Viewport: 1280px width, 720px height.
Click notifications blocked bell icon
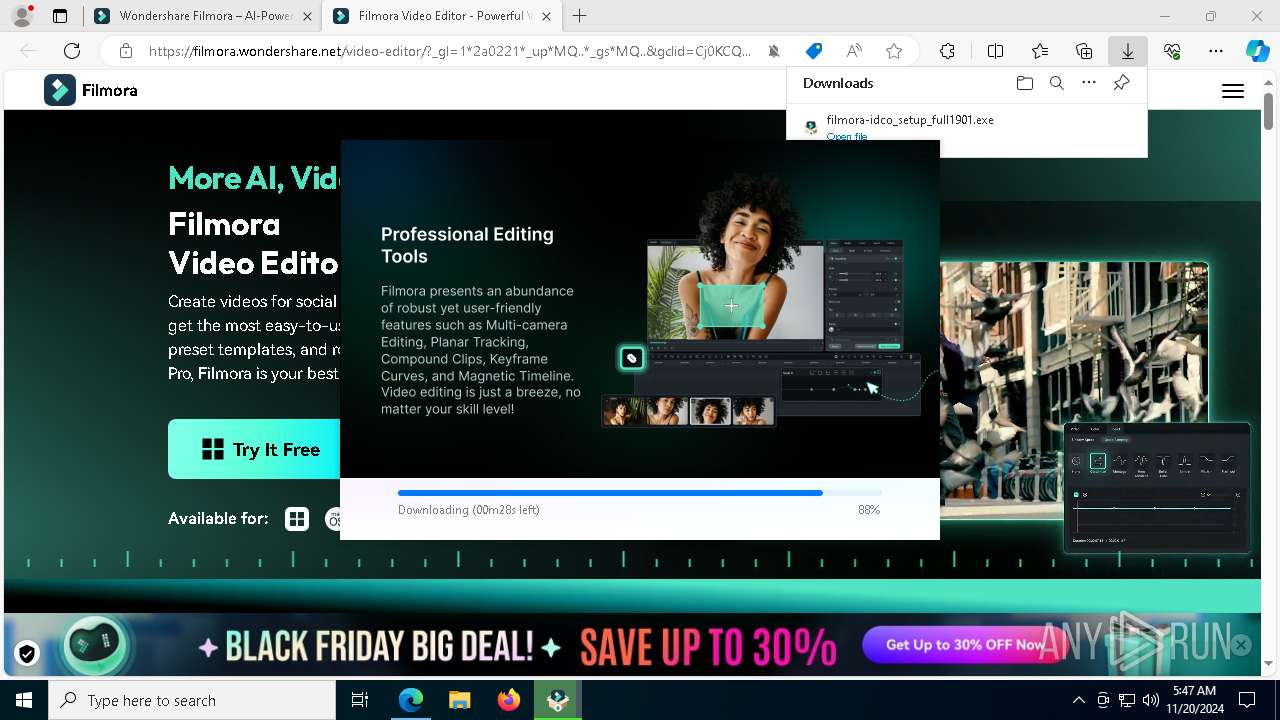[774, 51]
